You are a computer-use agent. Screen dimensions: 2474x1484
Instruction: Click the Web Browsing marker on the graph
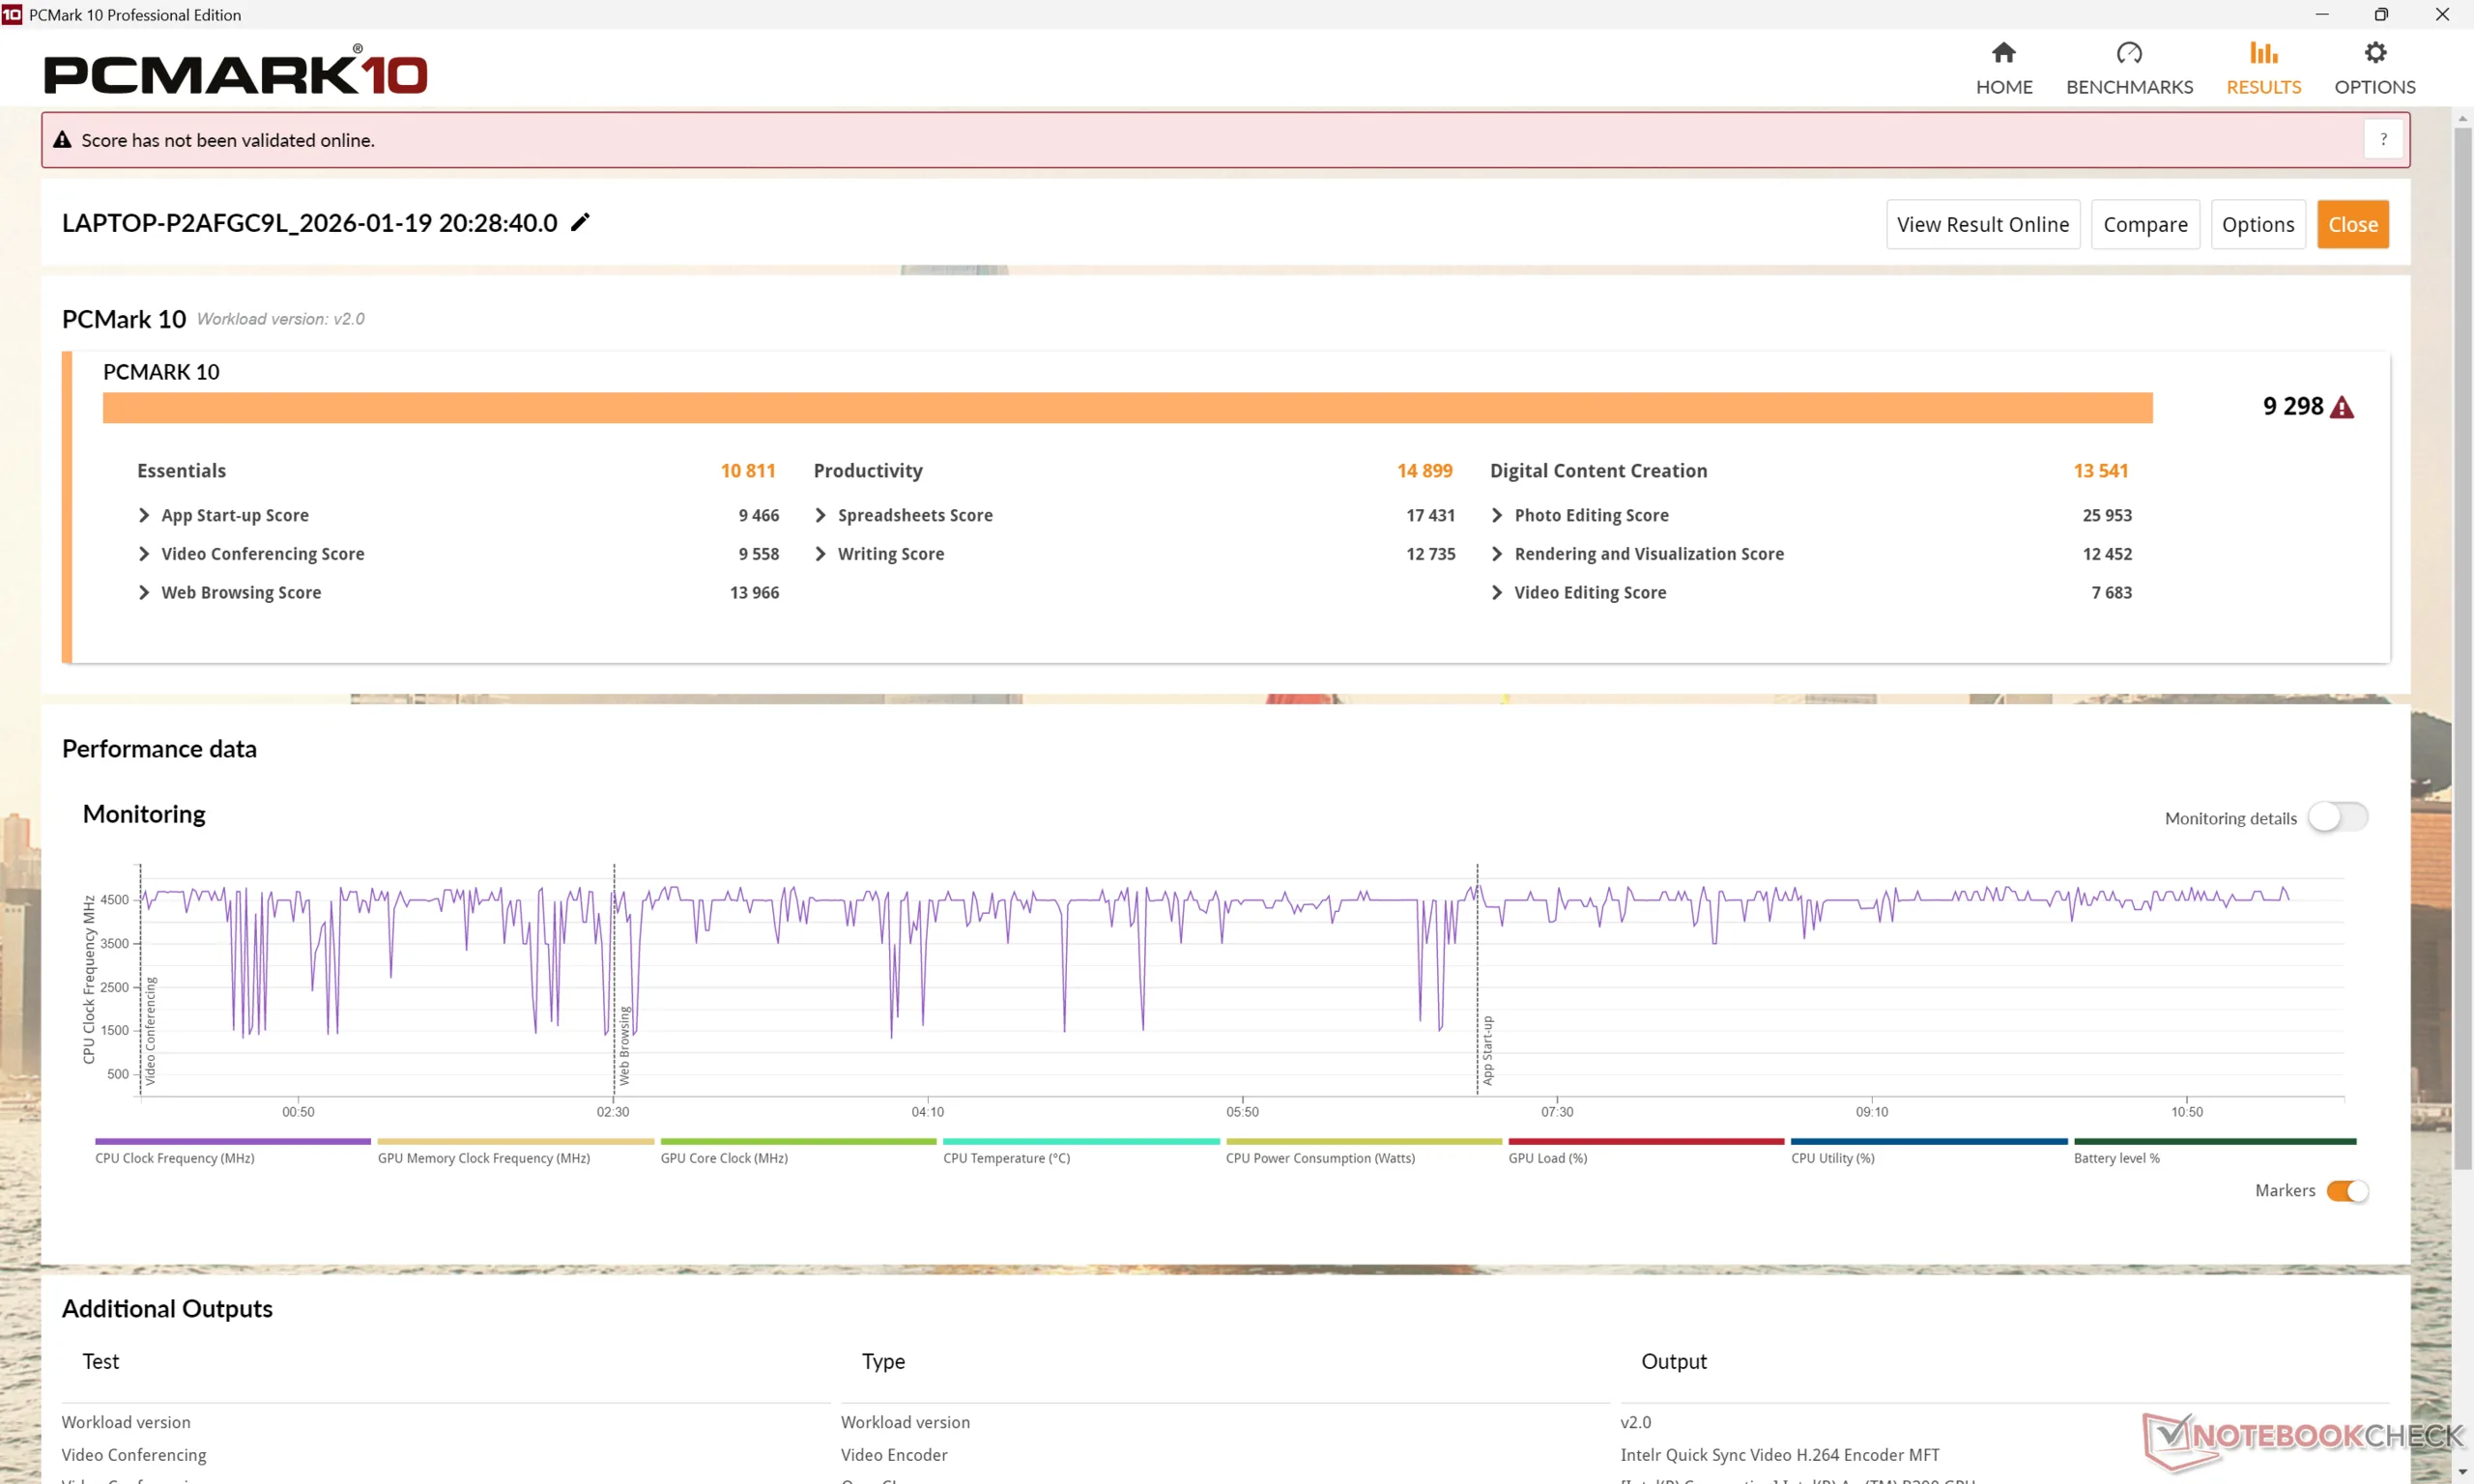click(624, 1045)
